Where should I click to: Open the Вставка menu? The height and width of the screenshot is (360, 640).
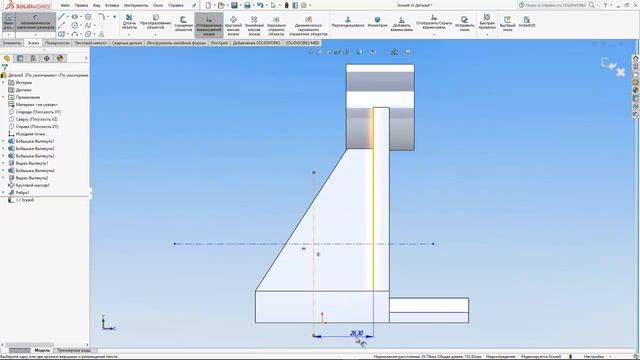112,6
